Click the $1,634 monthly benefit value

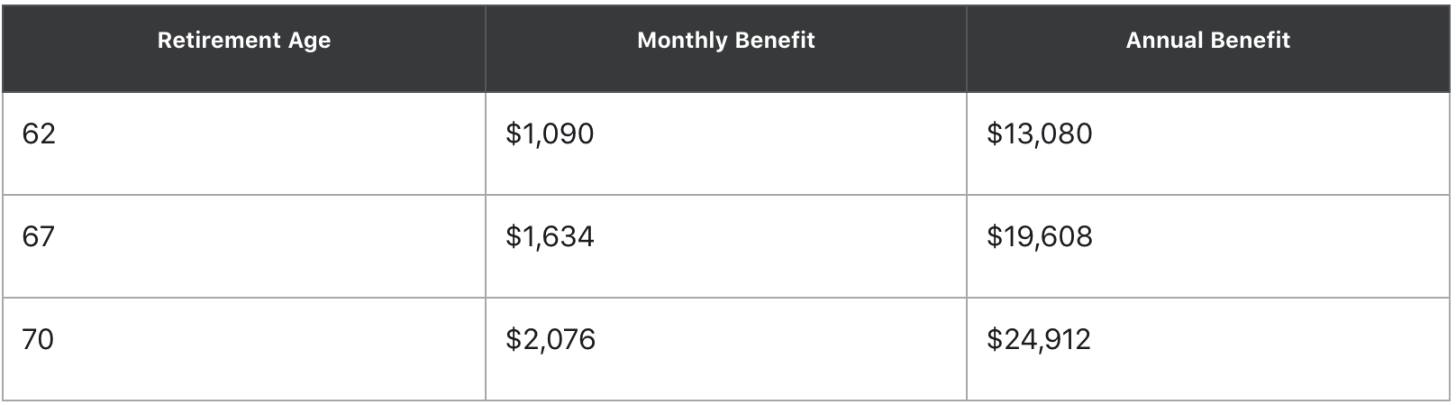pyautogui.click(x=549, y=237)
